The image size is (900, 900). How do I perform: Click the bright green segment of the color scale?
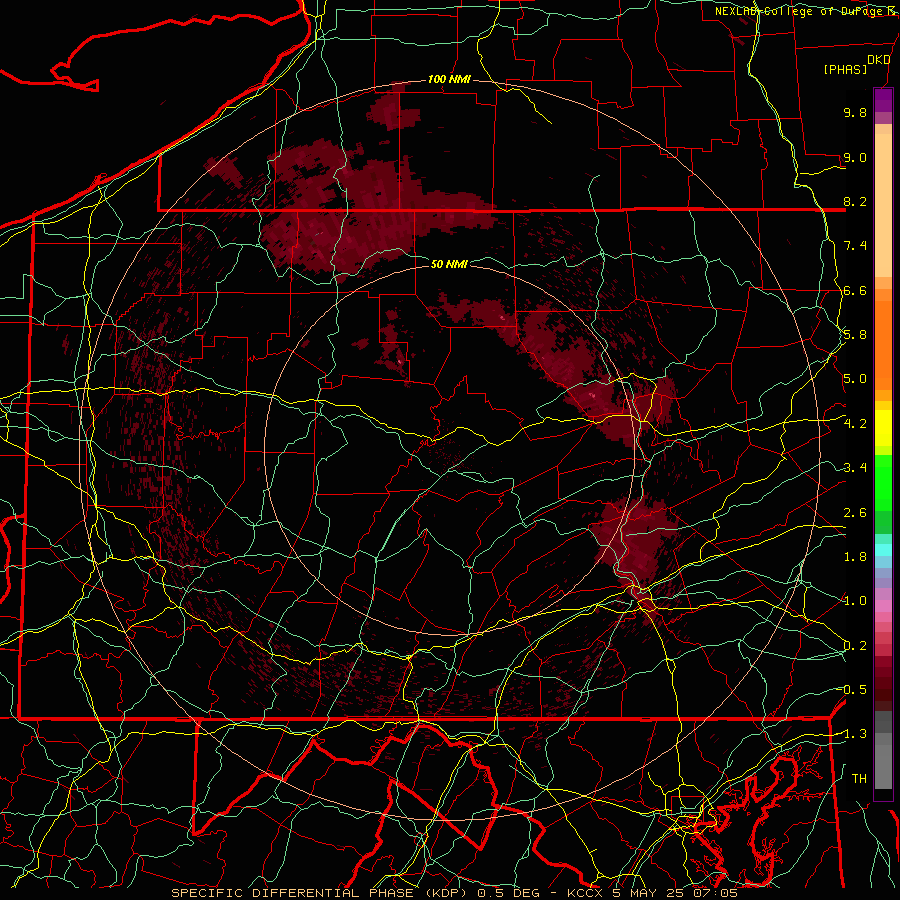click(x=883, y=482)
